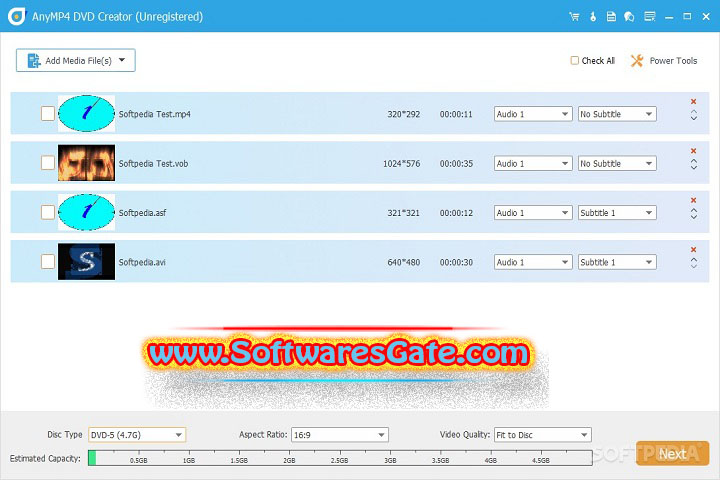Click the shopping cart purchase icon
The height and width of the screenshot is (480, 720).
pyautogui.click(x=574, y=17)
